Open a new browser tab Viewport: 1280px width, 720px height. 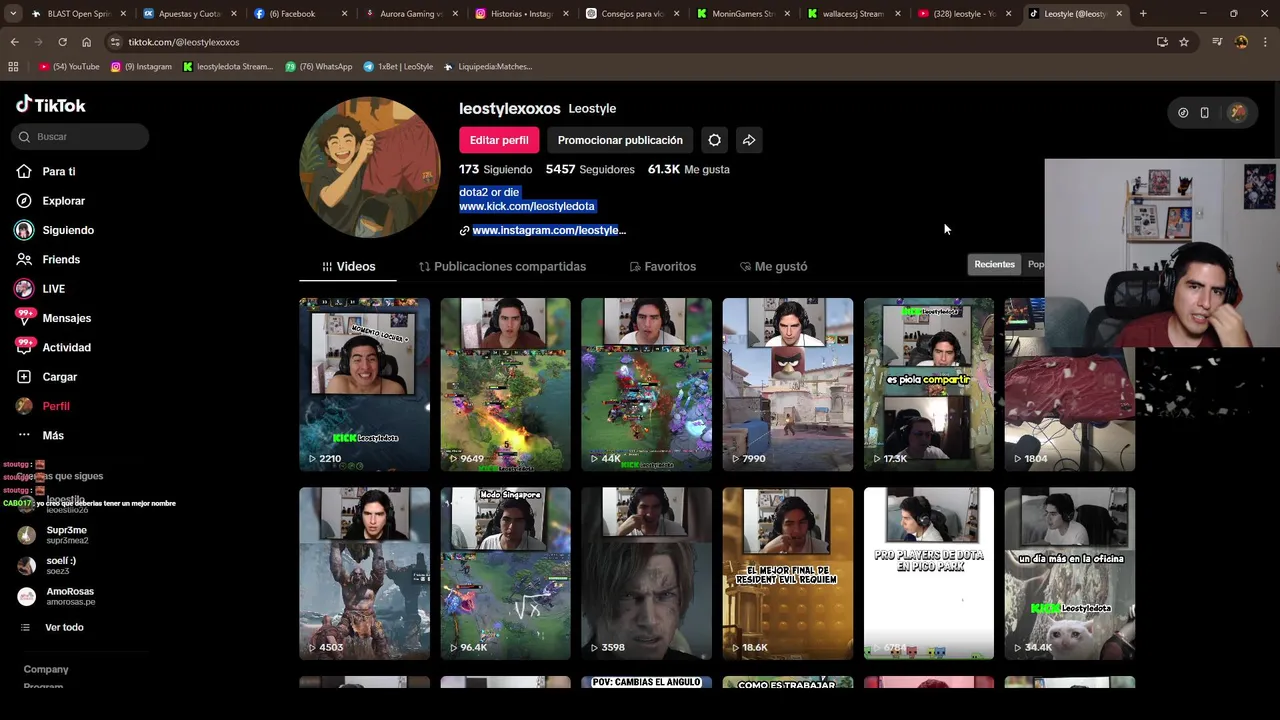(x=1143, y=14)
